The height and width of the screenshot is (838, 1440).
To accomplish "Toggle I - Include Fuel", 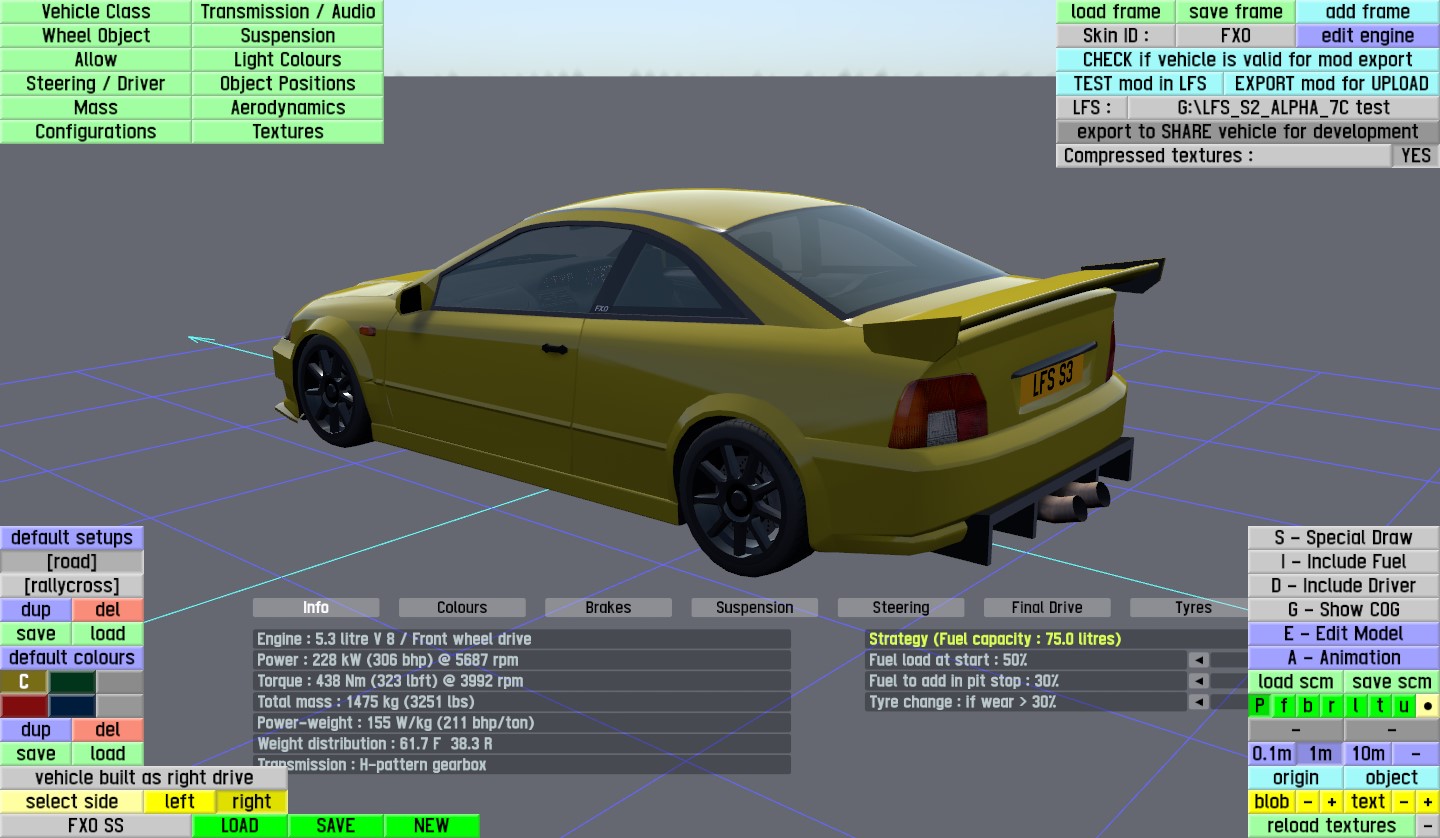I will (x=1343, y=562).
